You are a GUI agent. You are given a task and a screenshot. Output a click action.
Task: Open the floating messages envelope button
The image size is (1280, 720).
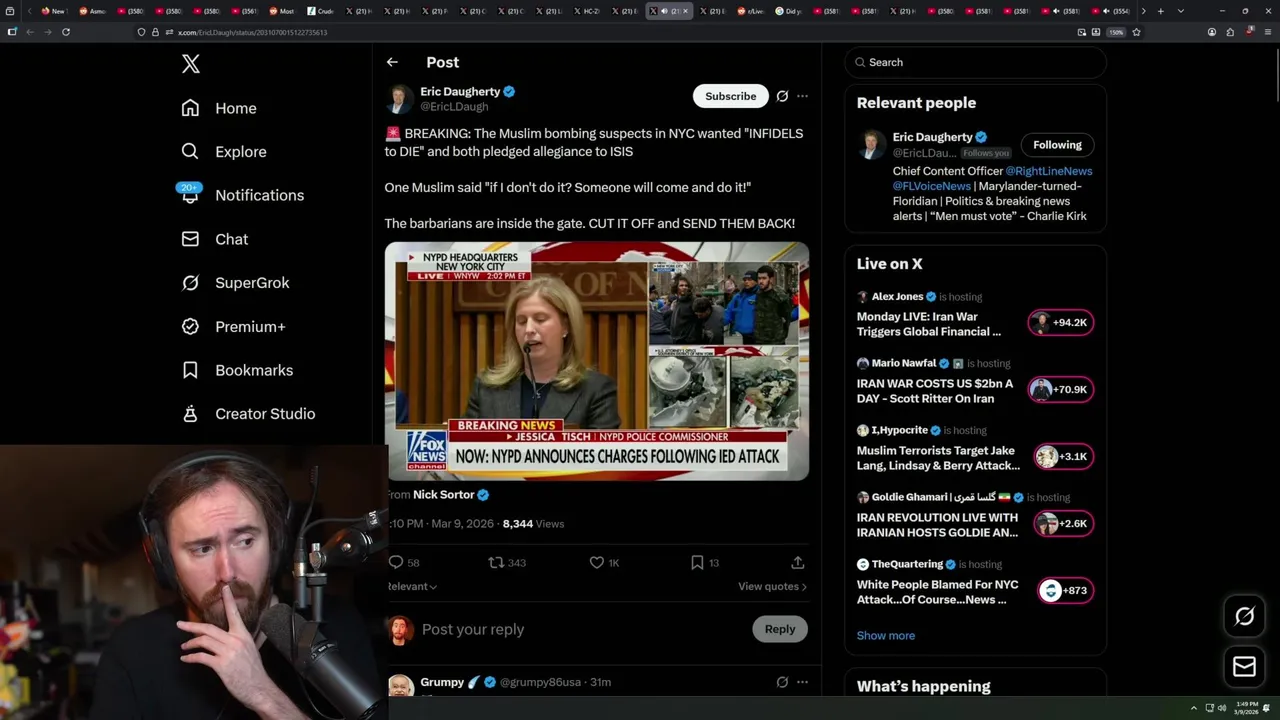tap(1244, 666)
